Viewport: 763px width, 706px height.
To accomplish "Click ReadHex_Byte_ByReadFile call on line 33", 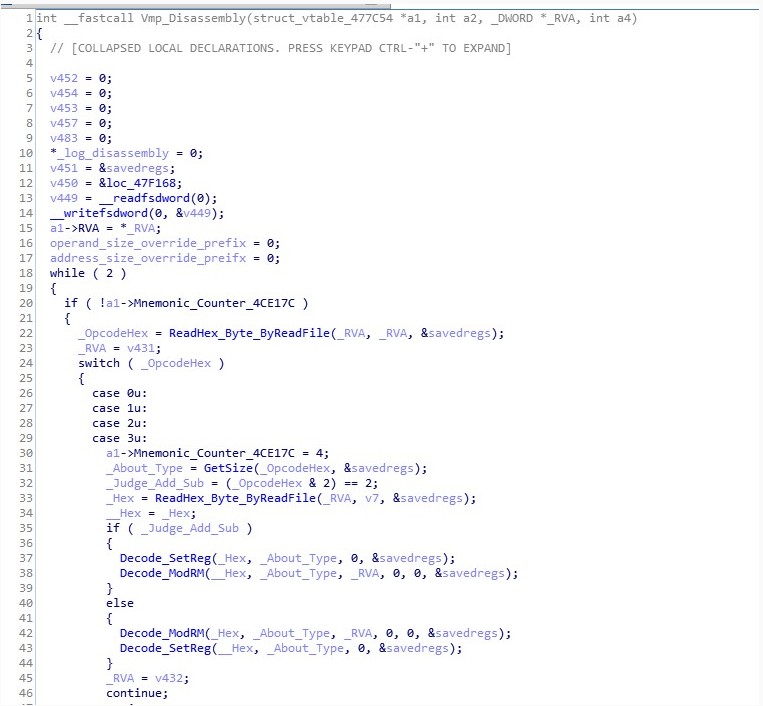I will pyautogui.click(x=235, y=498).
